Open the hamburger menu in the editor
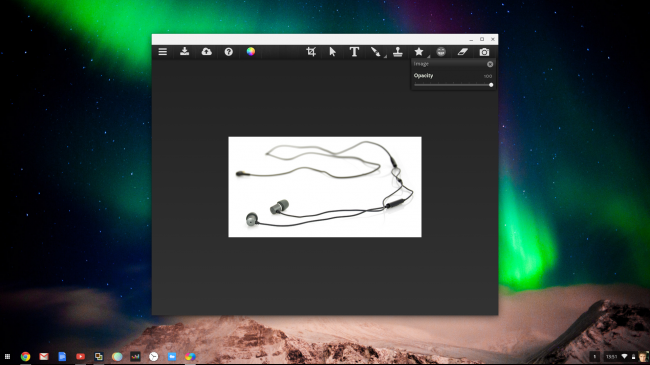 (x=162, y=52)
